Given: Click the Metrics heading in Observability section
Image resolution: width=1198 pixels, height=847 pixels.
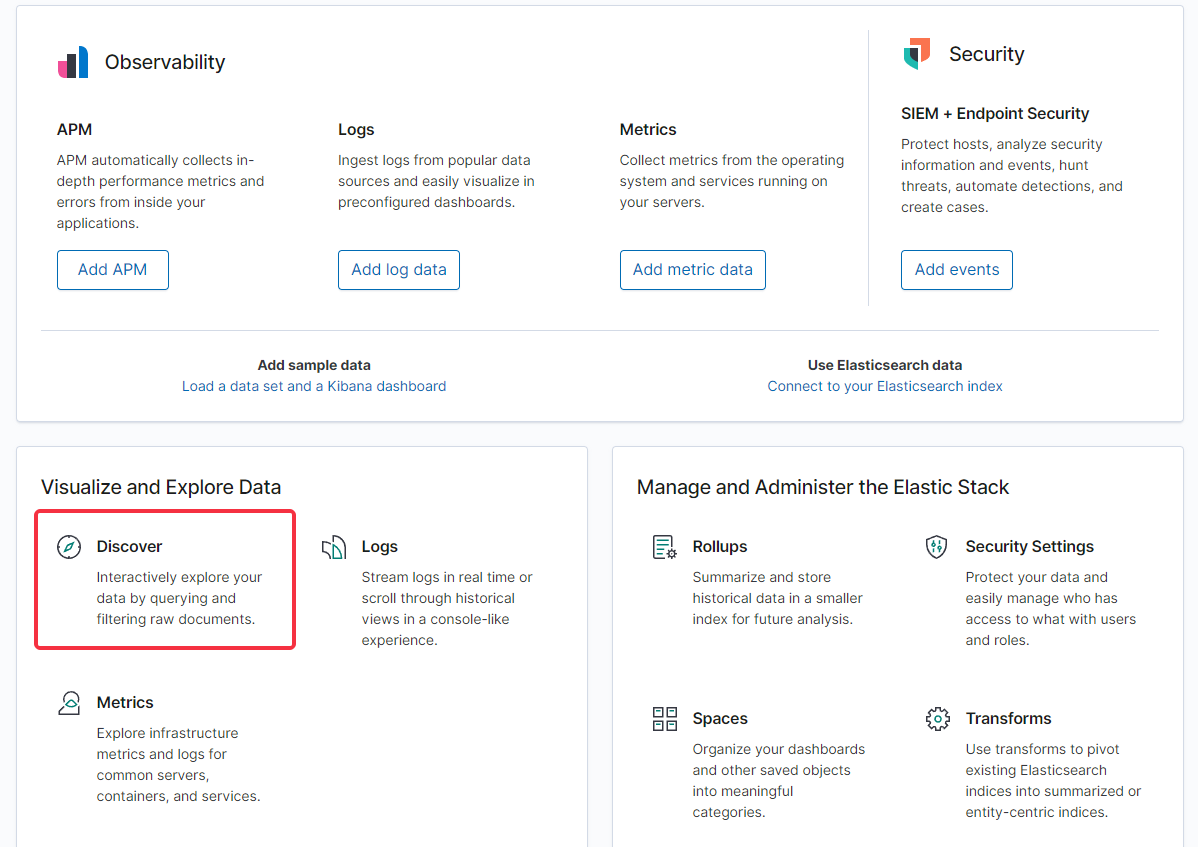Looking at the screenshot, I should click(x=648, y=130).
